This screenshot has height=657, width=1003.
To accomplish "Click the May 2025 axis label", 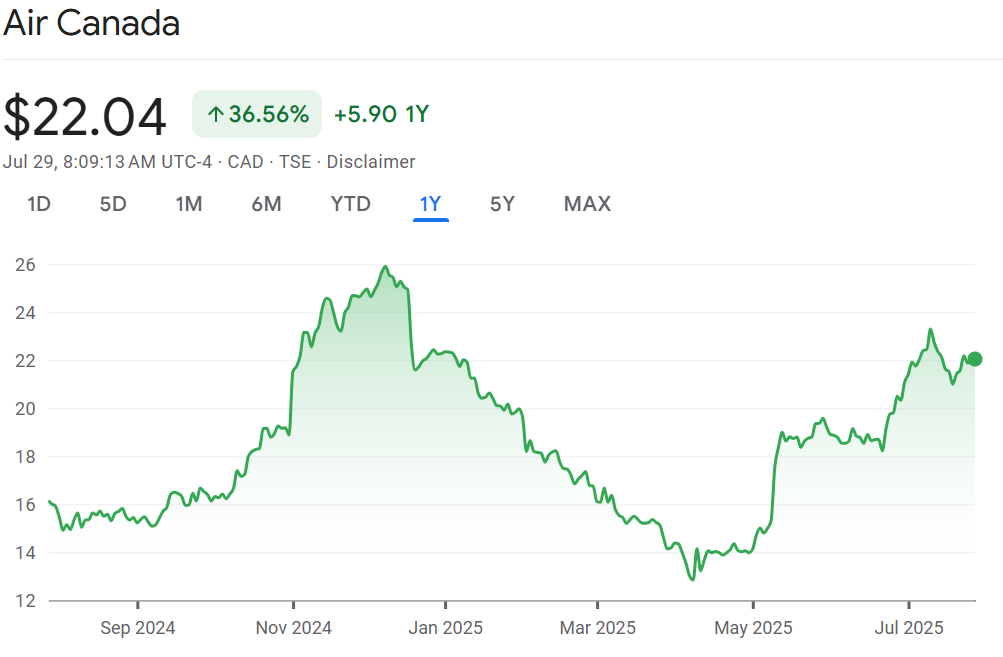I will click(754, 628).
